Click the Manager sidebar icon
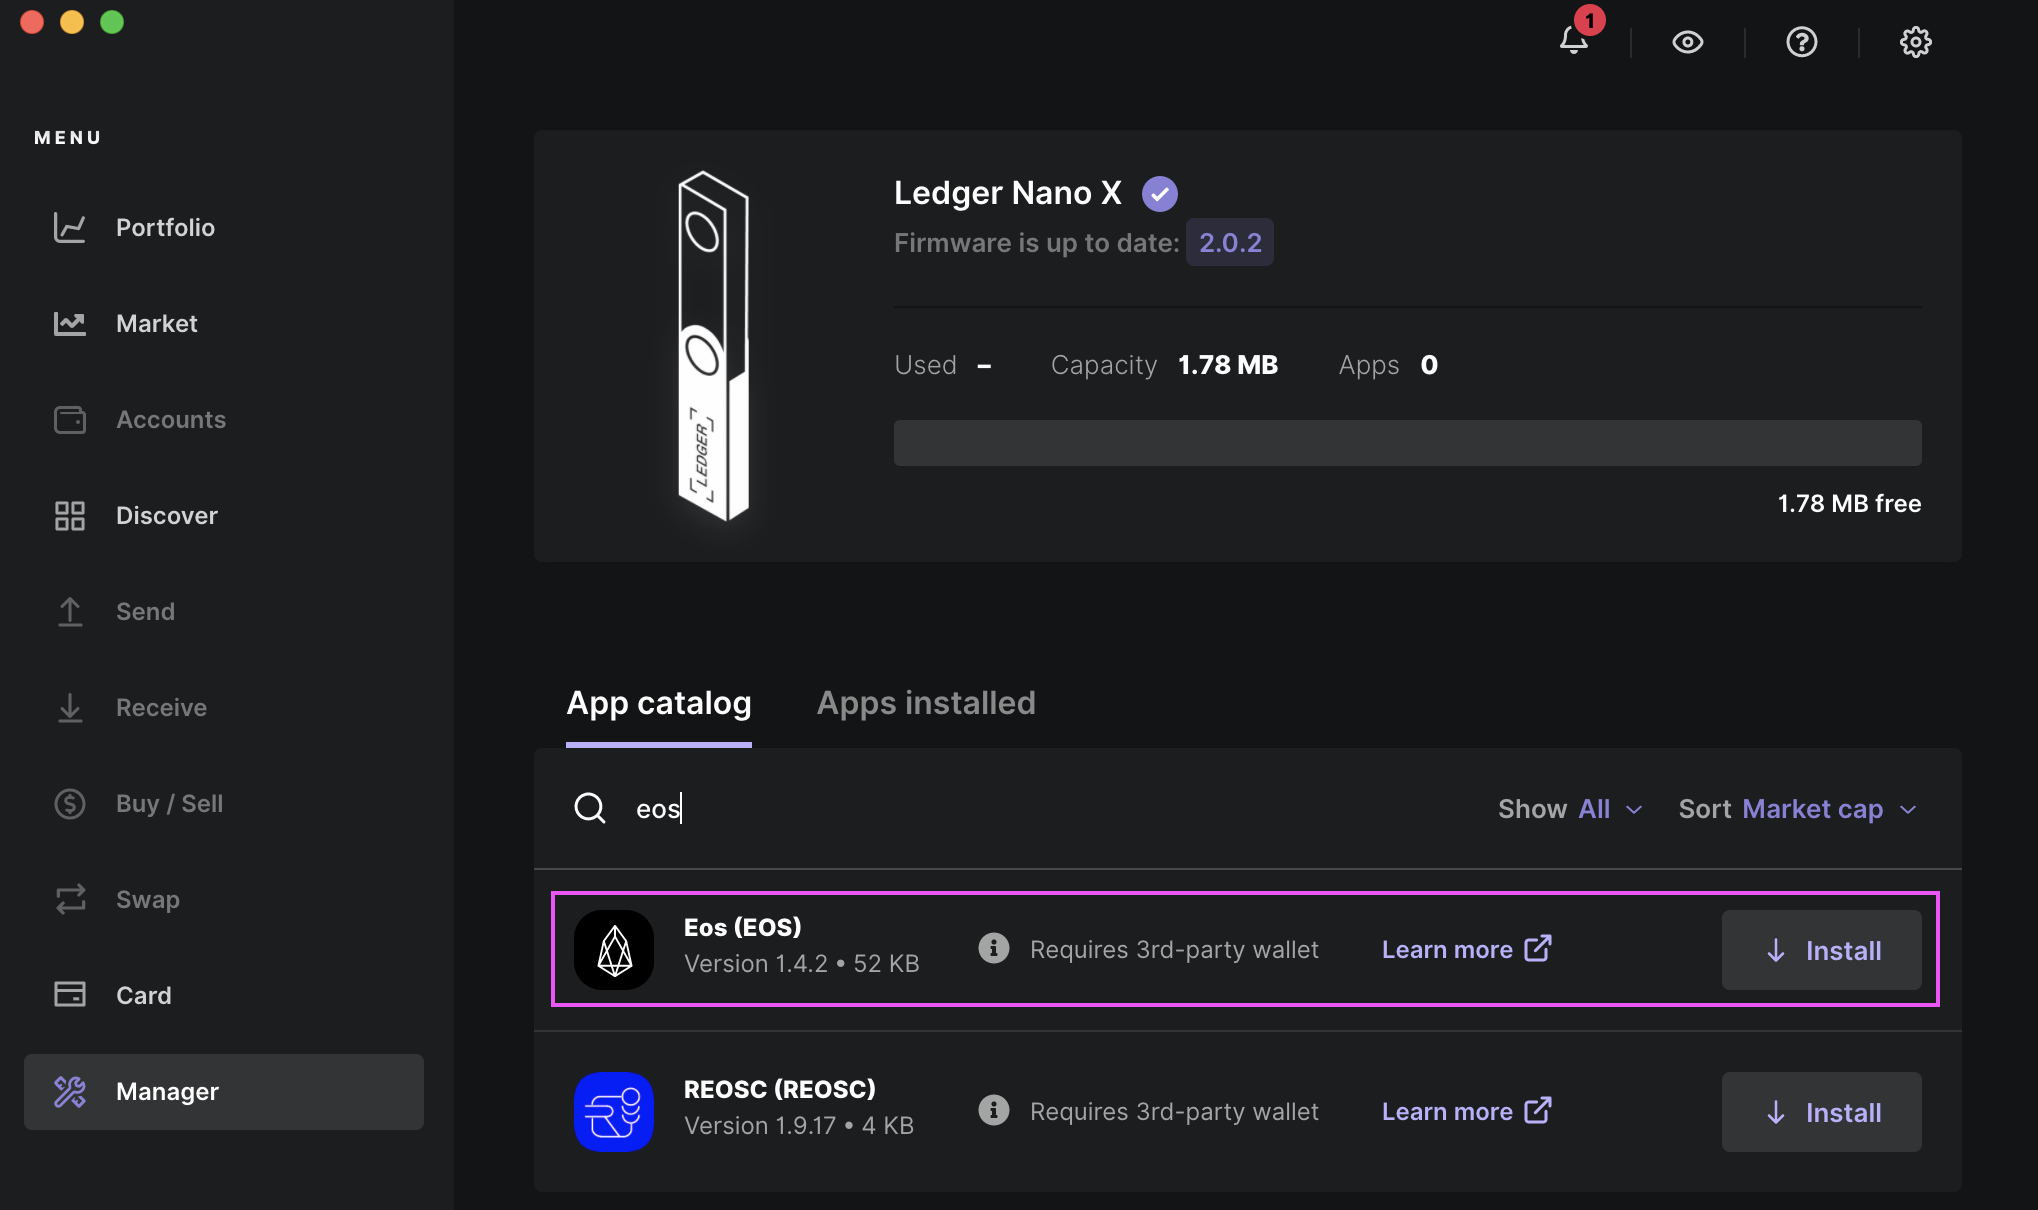Screen dimensions: 2038x1210 coord(69,1092)
